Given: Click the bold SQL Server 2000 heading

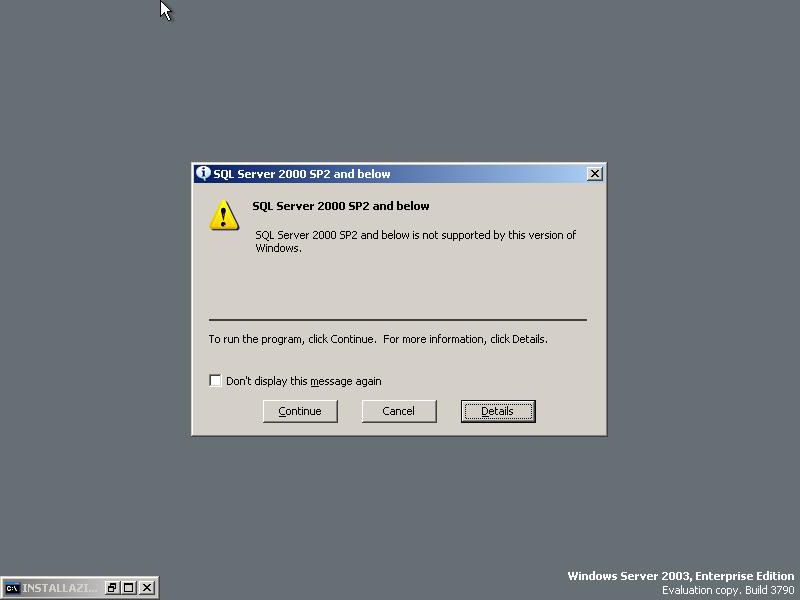Looking at the screenshot, I should coord(341,206).
